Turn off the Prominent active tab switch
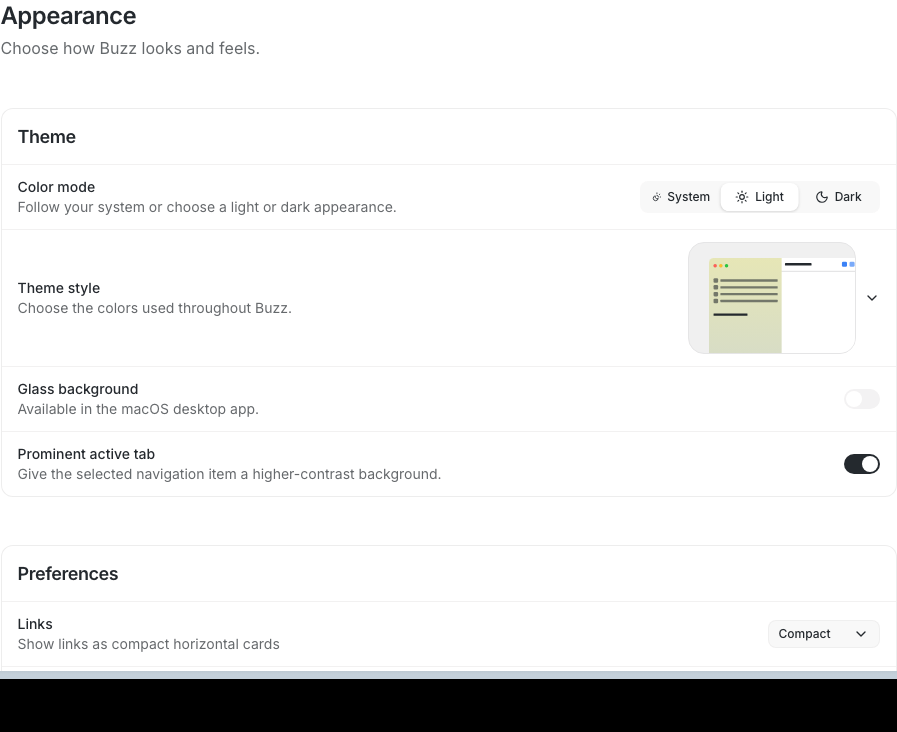Screen dimensions: 897x732 tap(862, 464)
